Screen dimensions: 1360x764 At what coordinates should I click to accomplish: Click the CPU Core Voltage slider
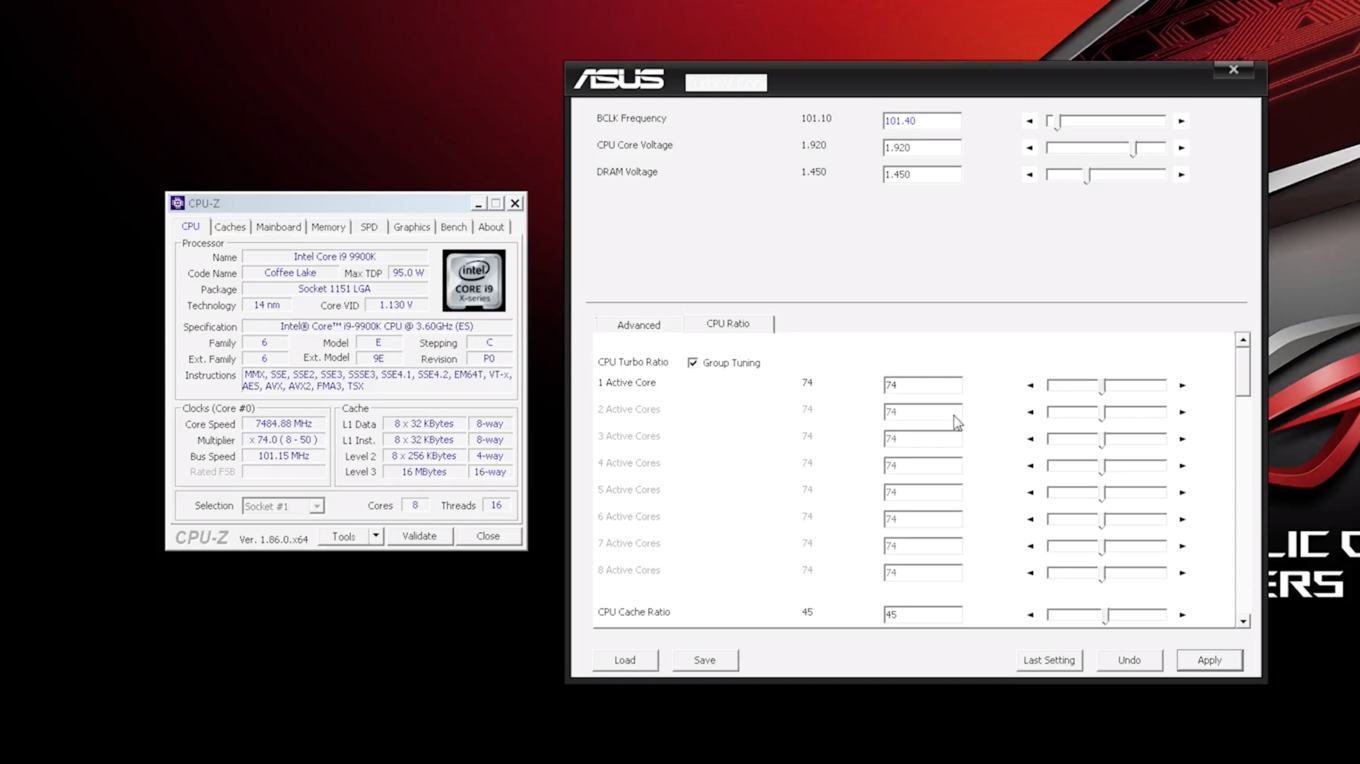pos(1106,148)
